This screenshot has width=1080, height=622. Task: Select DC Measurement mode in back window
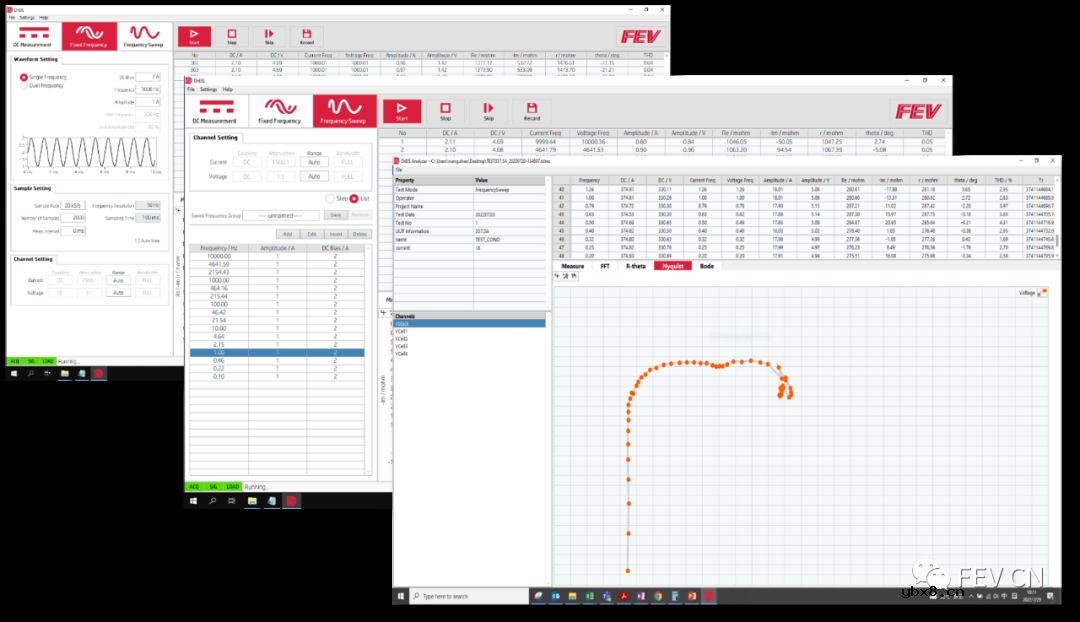(x=31, y=37)
